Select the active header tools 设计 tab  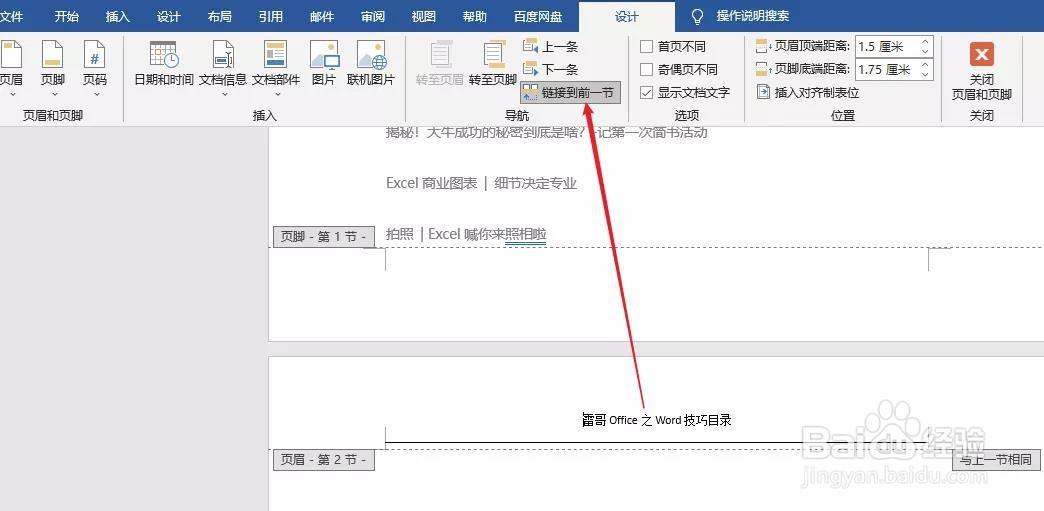click(x=627, y=17)
